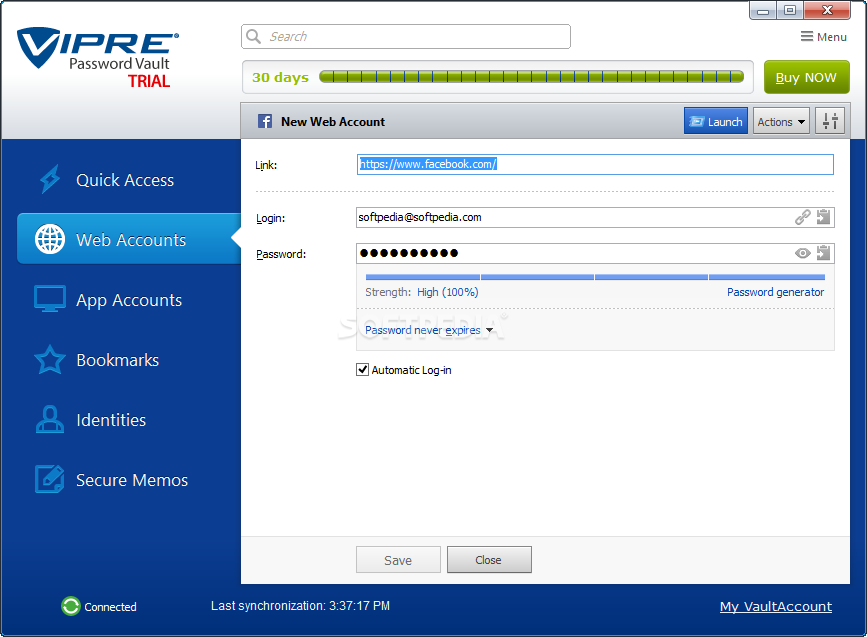Click the 30 days trial progress bar
This screenshot has height=637, width=867.
point(531,77)
